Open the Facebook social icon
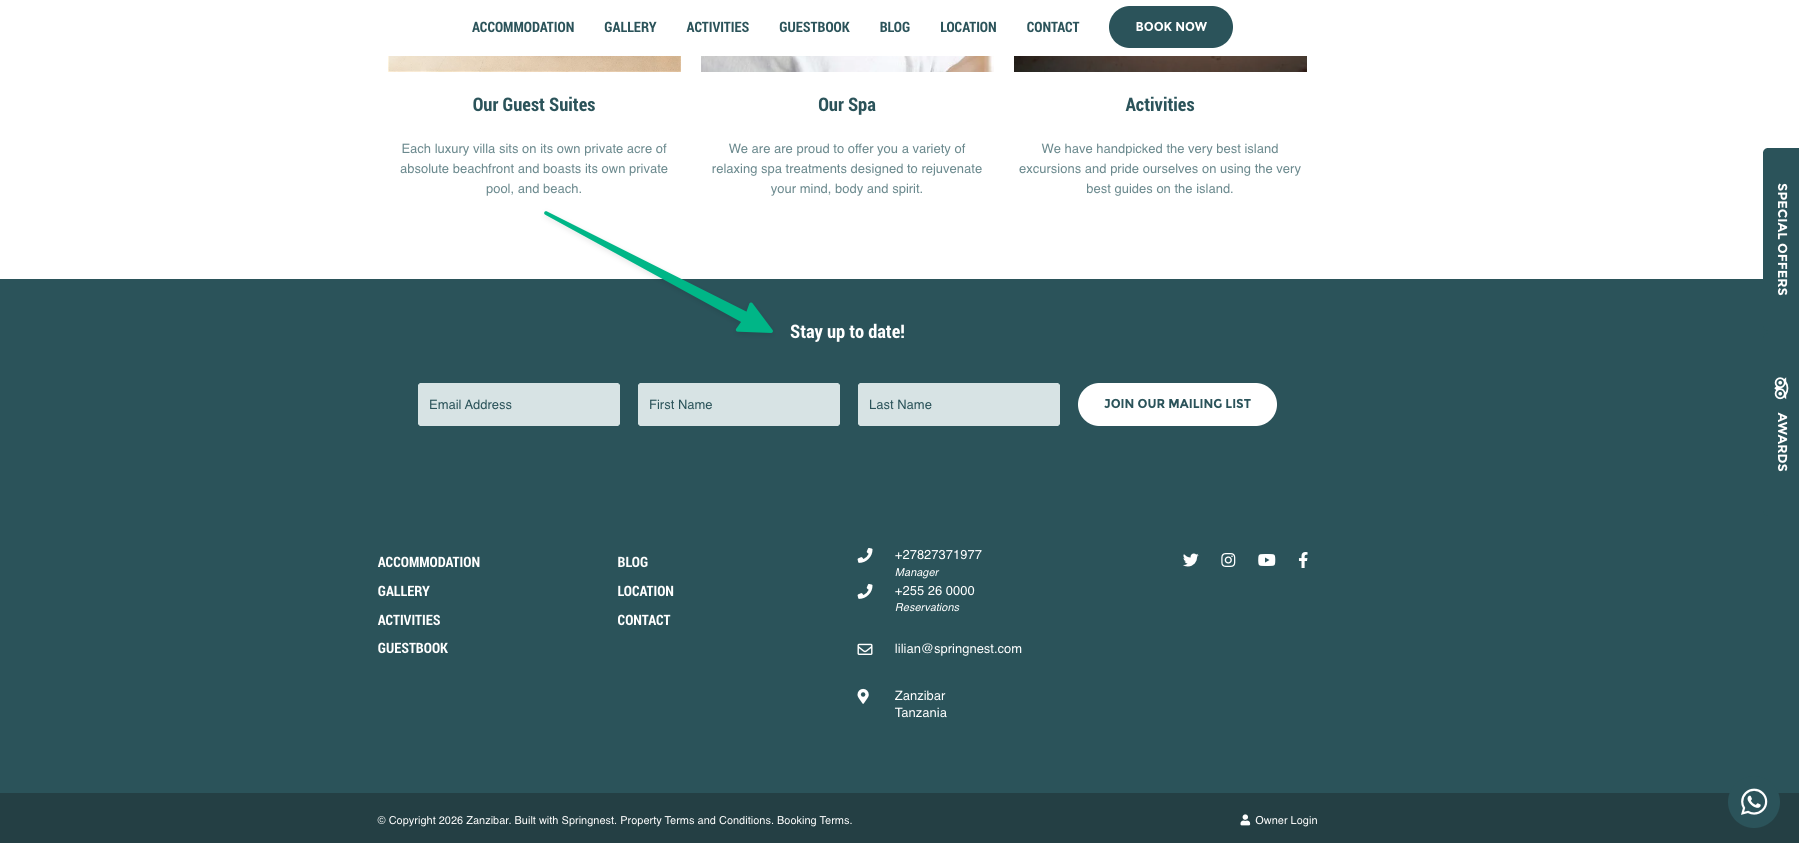This screenshot has width=1799, height=843. click(x=1303, y=560)
